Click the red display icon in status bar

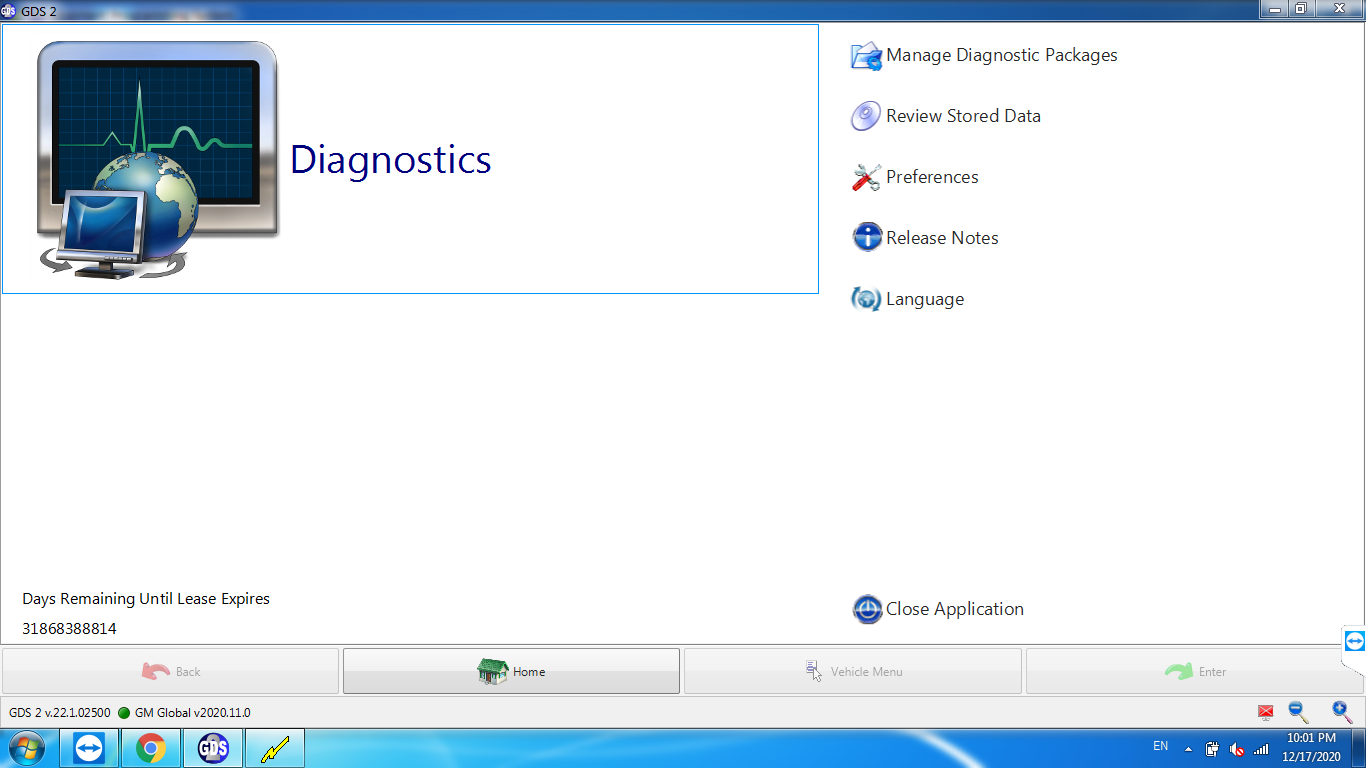(1266, 712)
